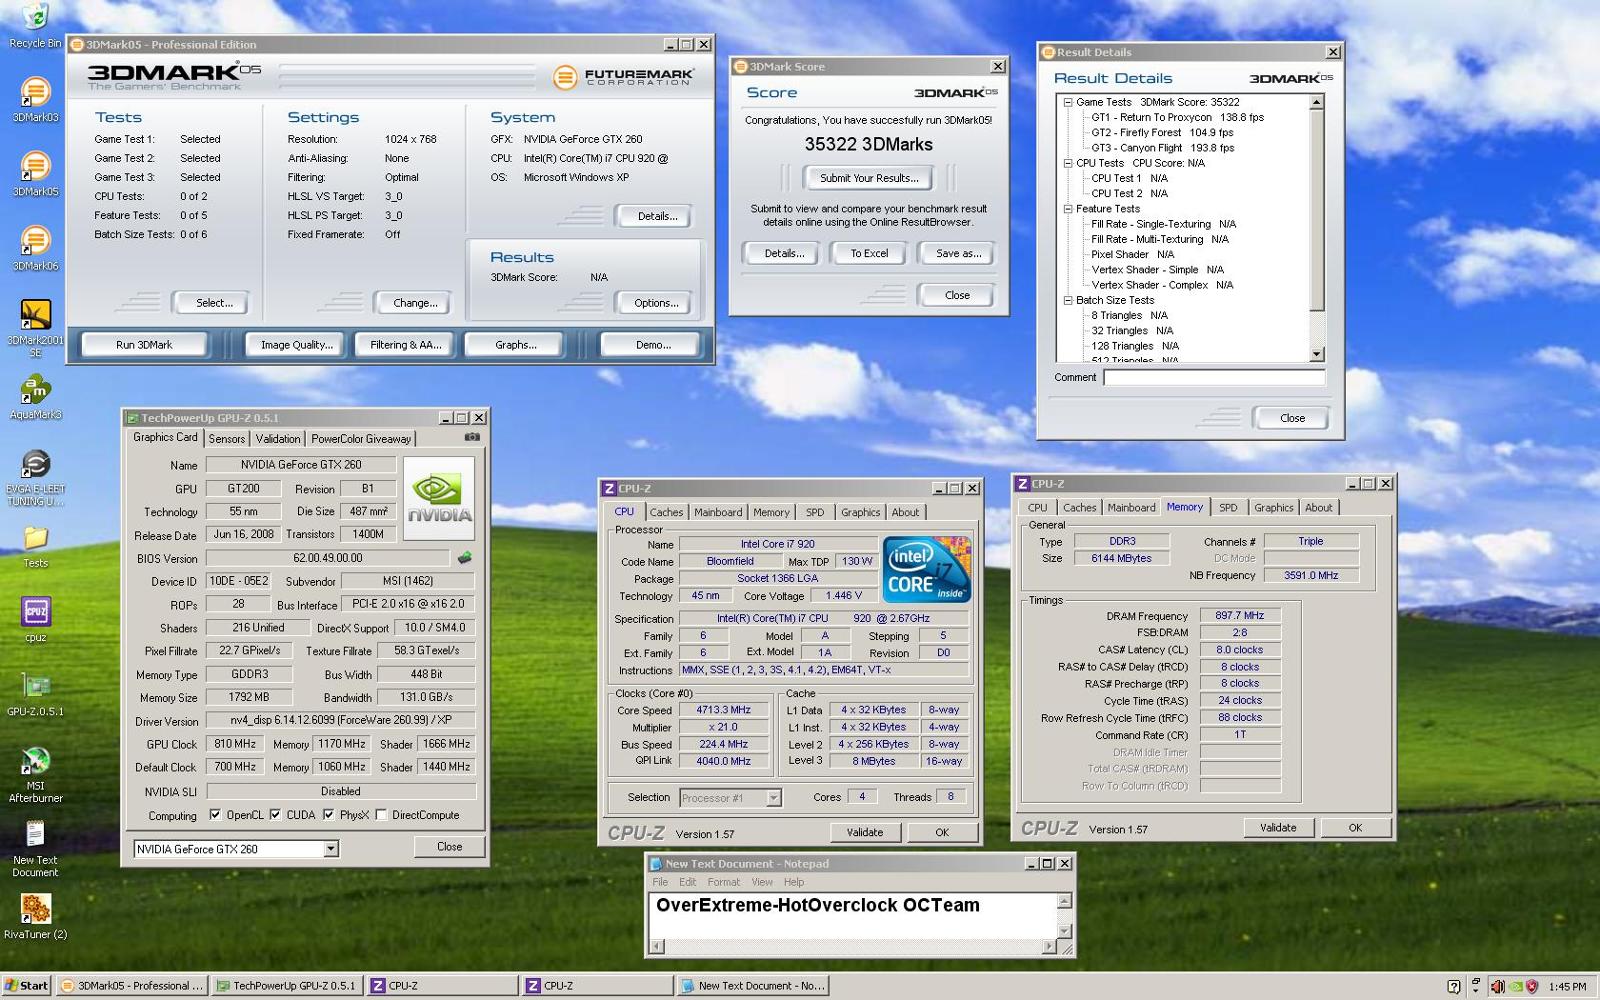Click the Result Details scrollbar down arrow
The image size is (1600, 1000).
[x=1316, y=354]
